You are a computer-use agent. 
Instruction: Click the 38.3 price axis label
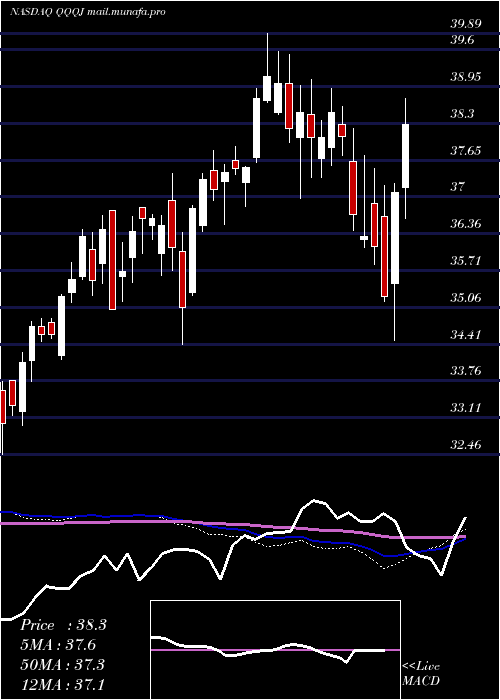pos(462,114)
